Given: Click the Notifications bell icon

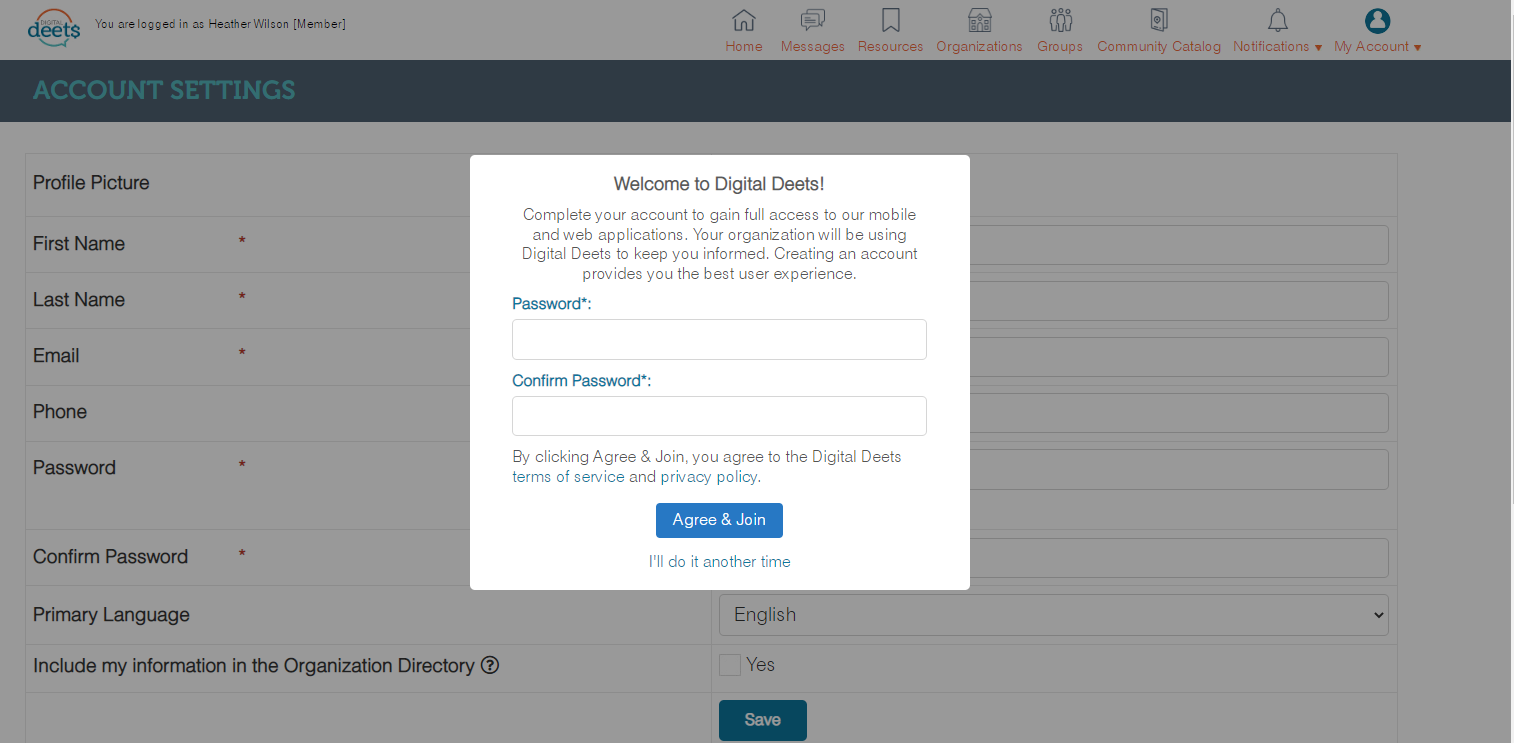Looking at the screenshot, I should (1278, 20).
